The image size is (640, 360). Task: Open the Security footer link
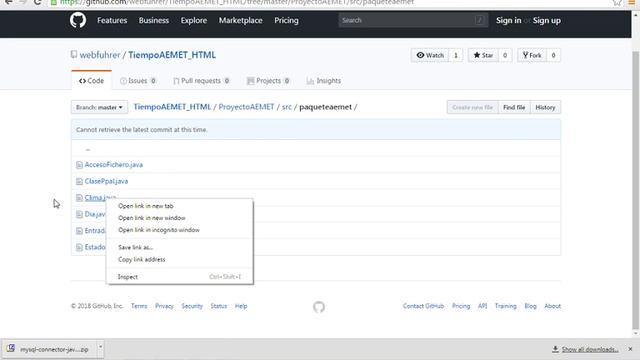click(192, 306)
